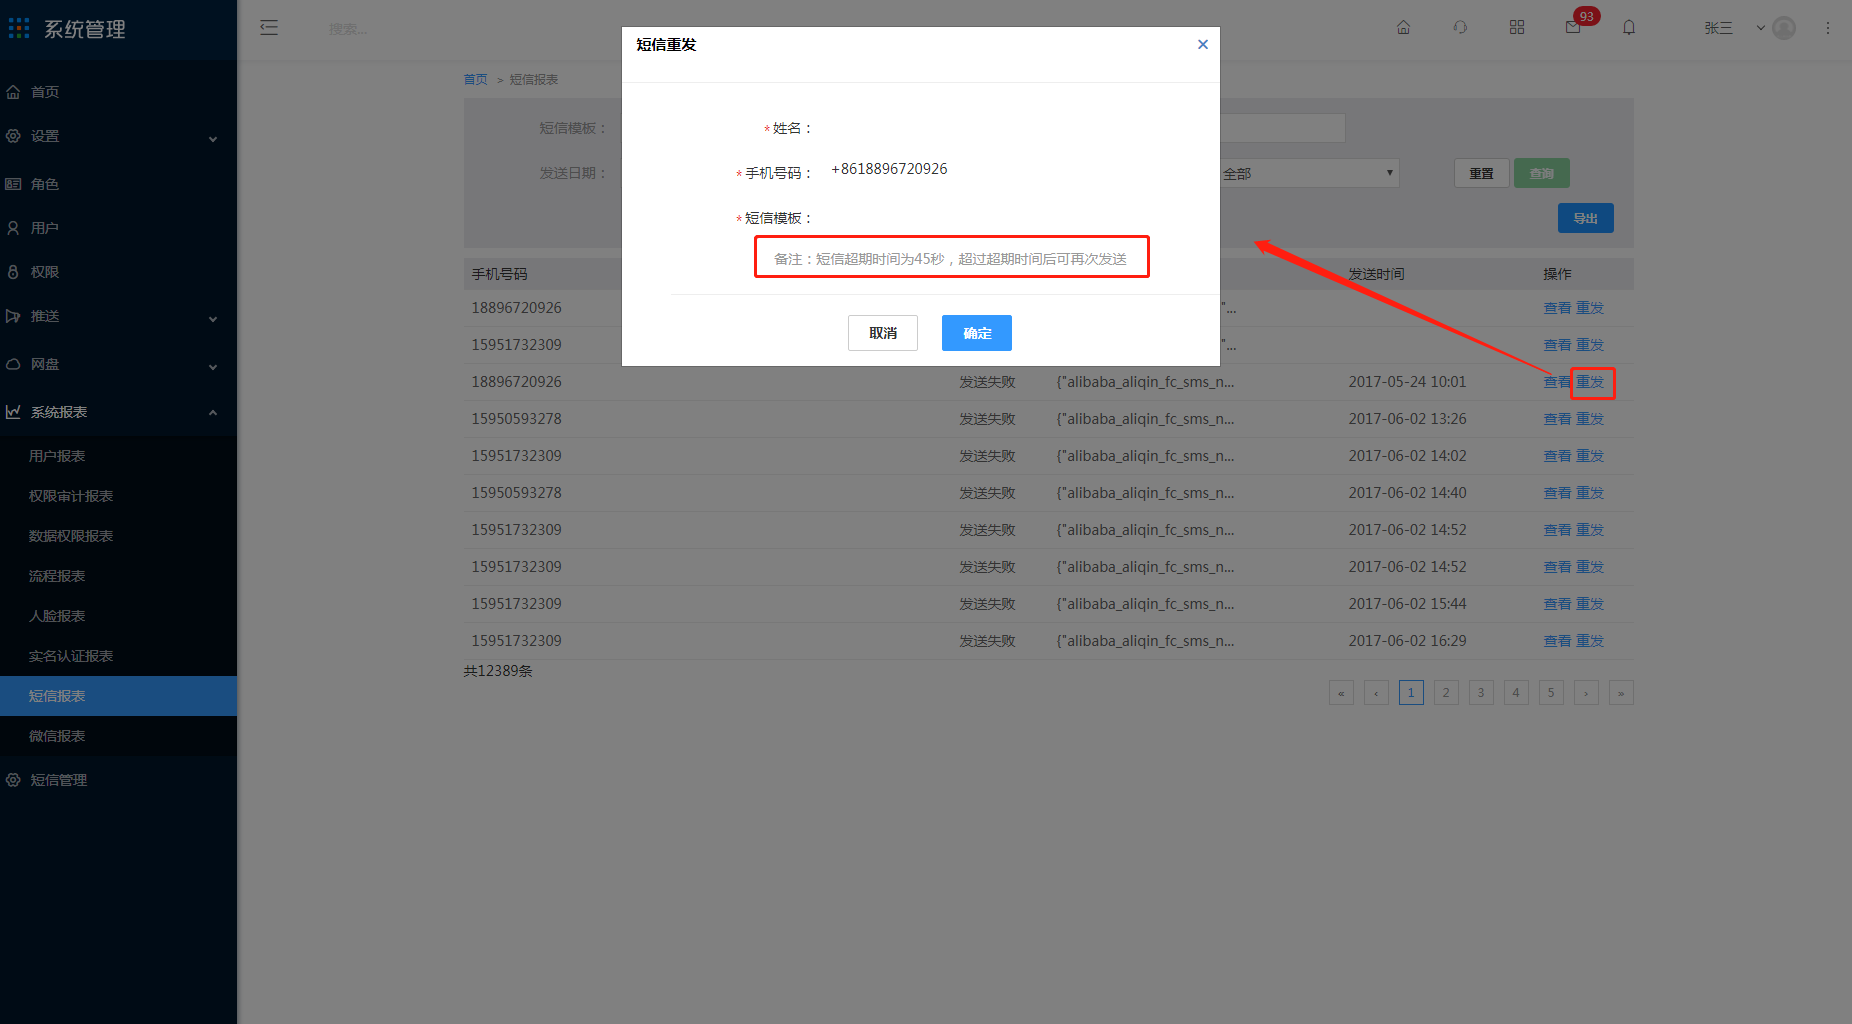1852x1024 pixels.
Task: Collapse sidebar using hamburger menu icon
Action: [x=269, y=28]
